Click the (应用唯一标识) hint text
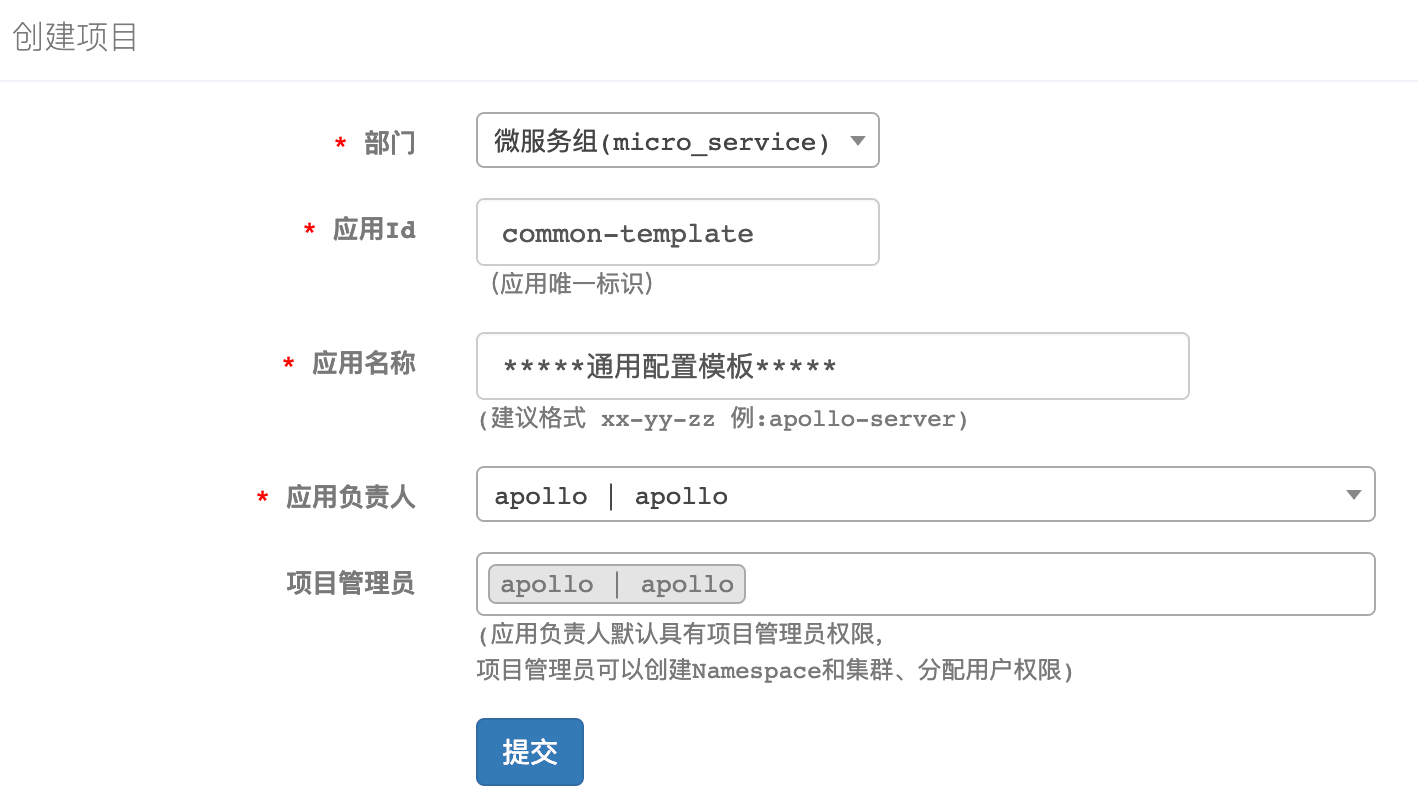The image size is (1418, 792). click(x=571, y=285)
